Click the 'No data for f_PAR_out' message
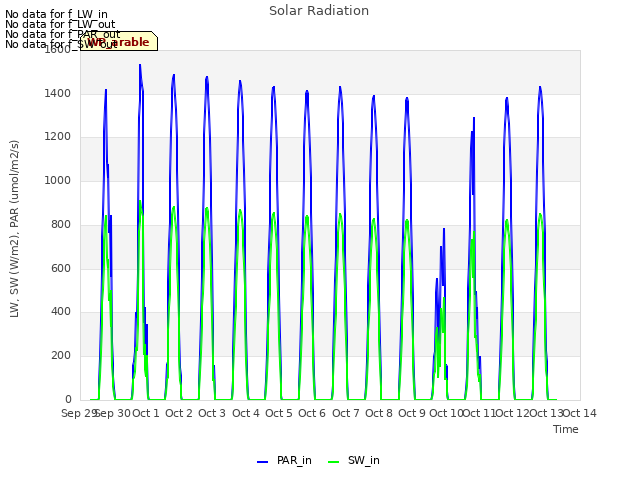The height and width of the screenshot is (480, 640). 62,34
